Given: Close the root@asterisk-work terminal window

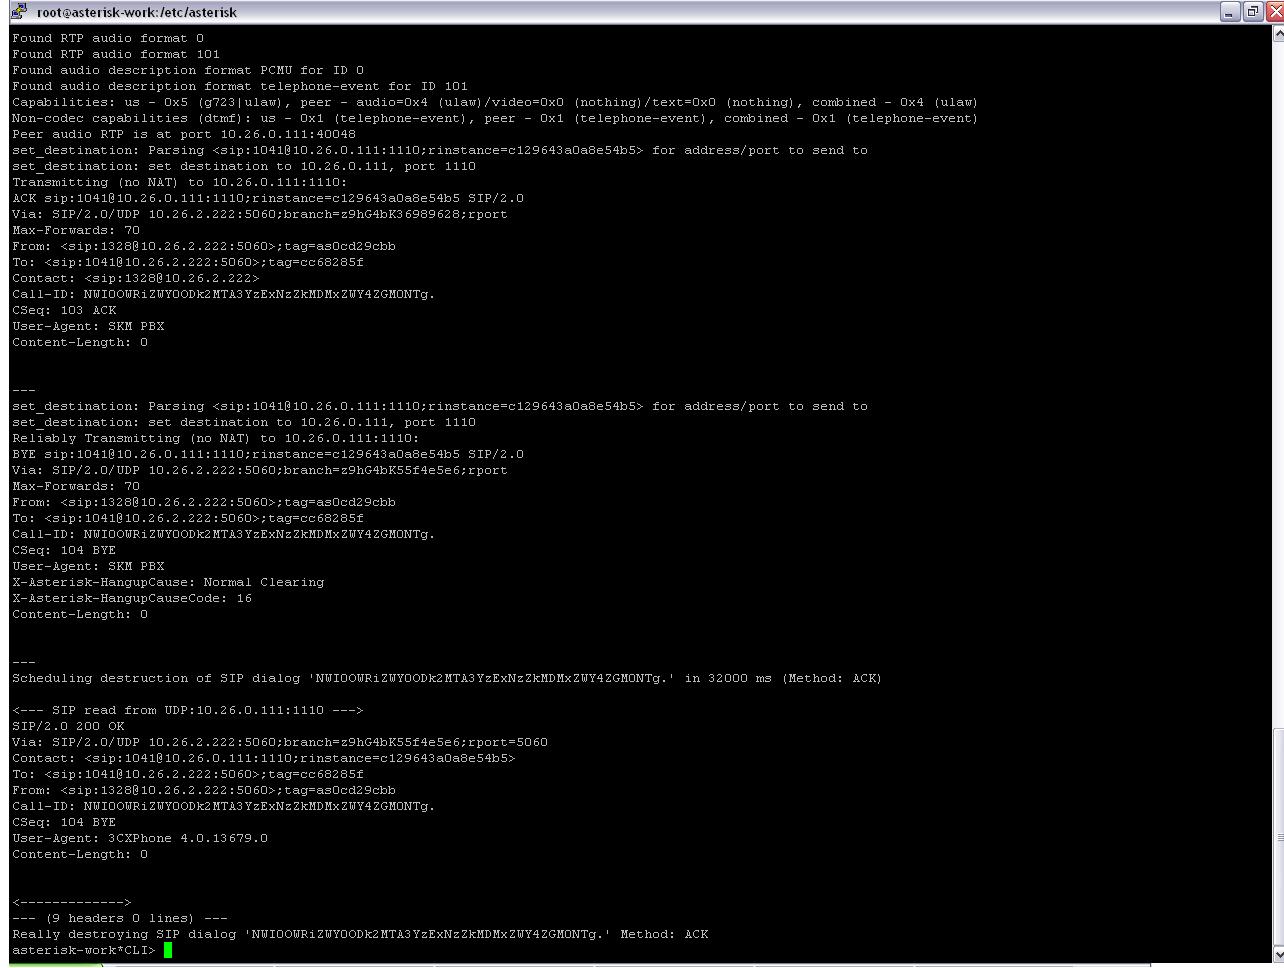Looking at the screenshot, I should pos(1272,12).
